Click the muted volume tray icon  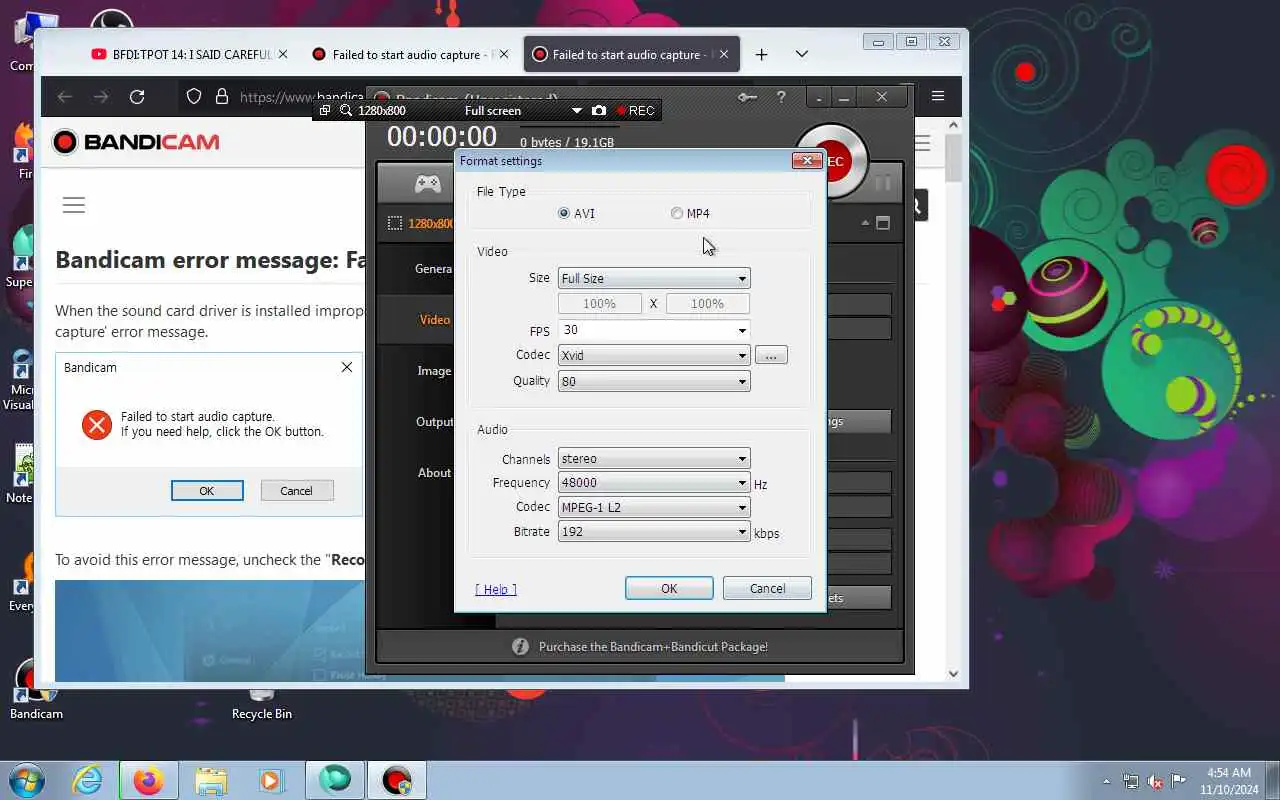click(x=1155, y=781)
